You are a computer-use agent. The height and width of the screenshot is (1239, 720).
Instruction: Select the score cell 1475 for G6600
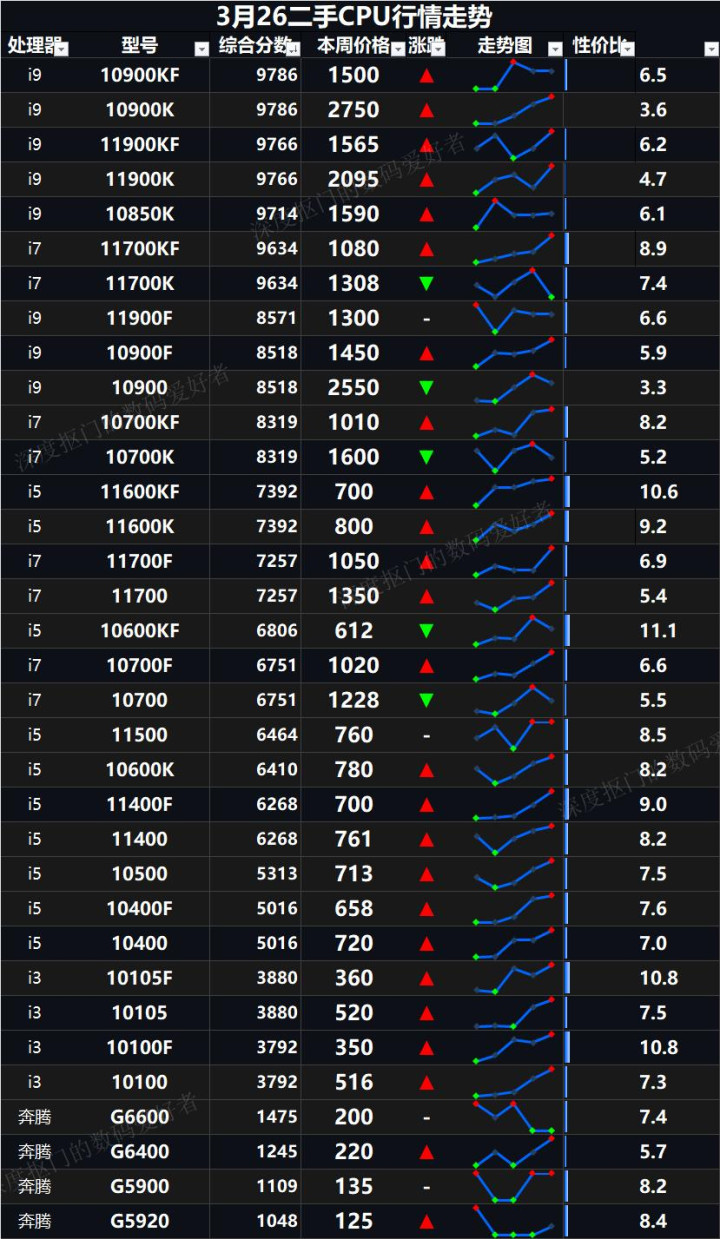click(276, 1117)
